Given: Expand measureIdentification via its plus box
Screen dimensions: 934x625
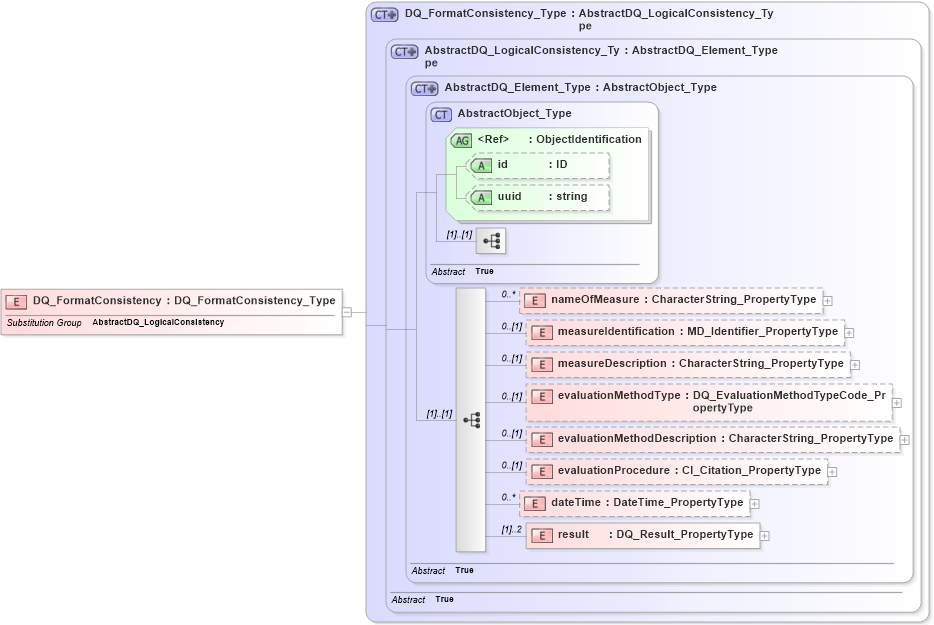Looking at the screenshot, I should tap(847, 332).
